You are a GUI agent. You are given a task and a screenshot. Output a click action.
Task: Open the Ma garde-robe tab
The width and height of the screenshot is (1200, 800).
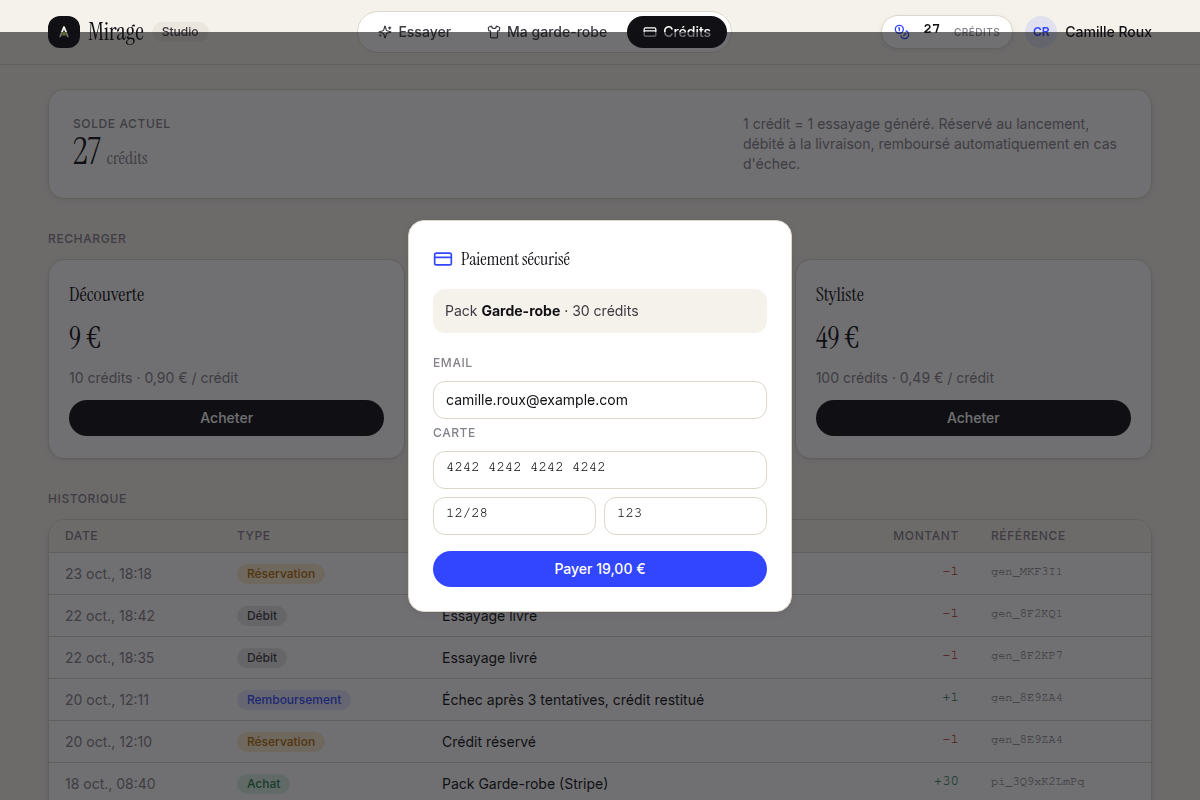coord(547,32)
